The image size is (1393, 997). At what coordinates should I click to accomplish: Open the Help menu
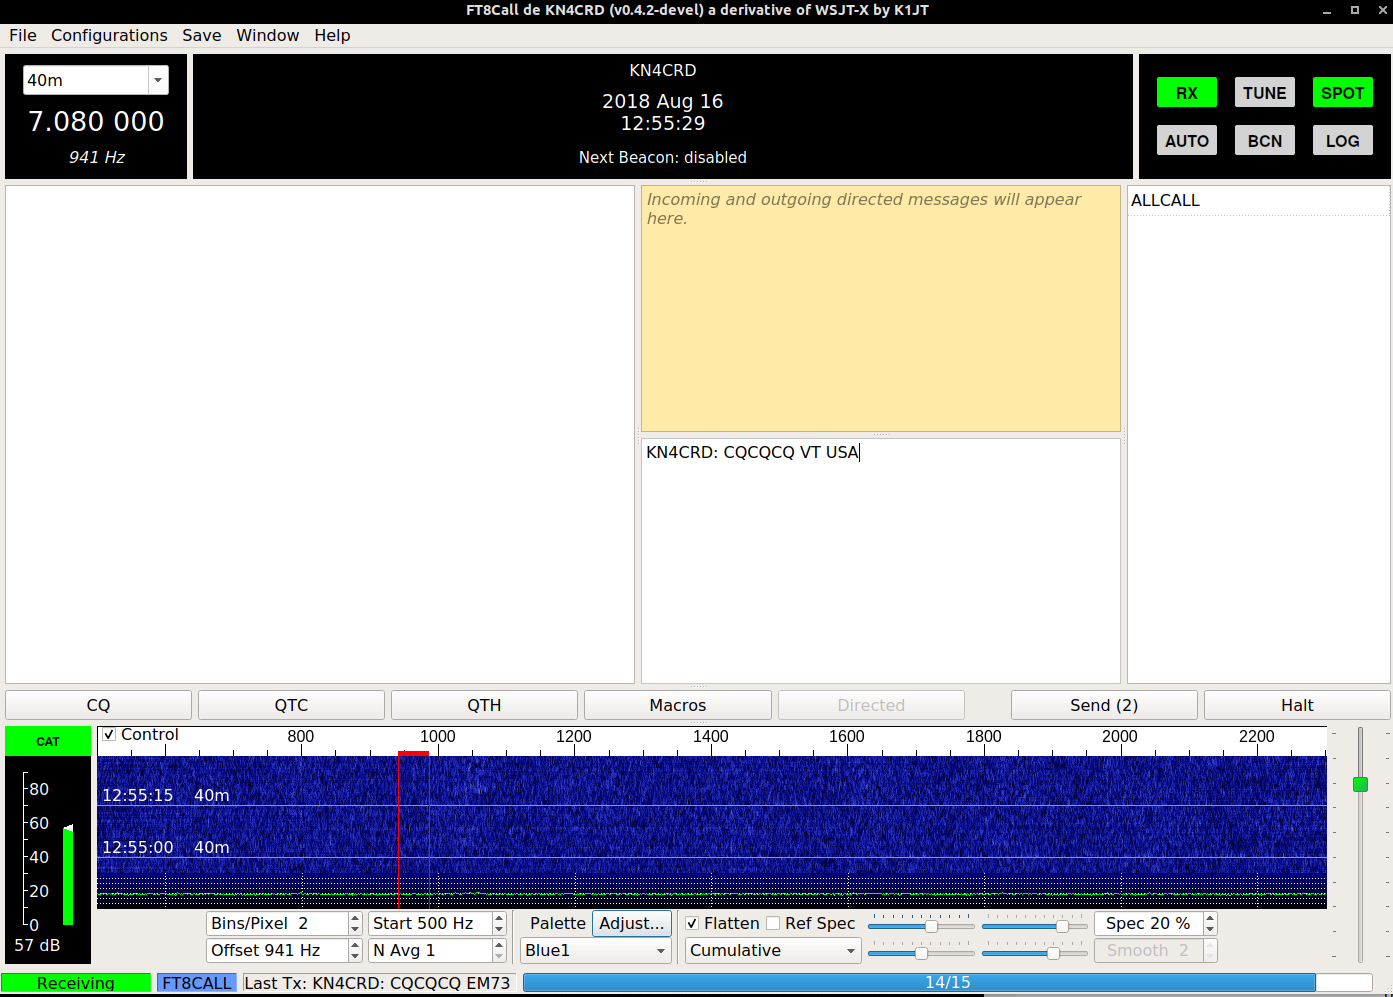(332, 35)
